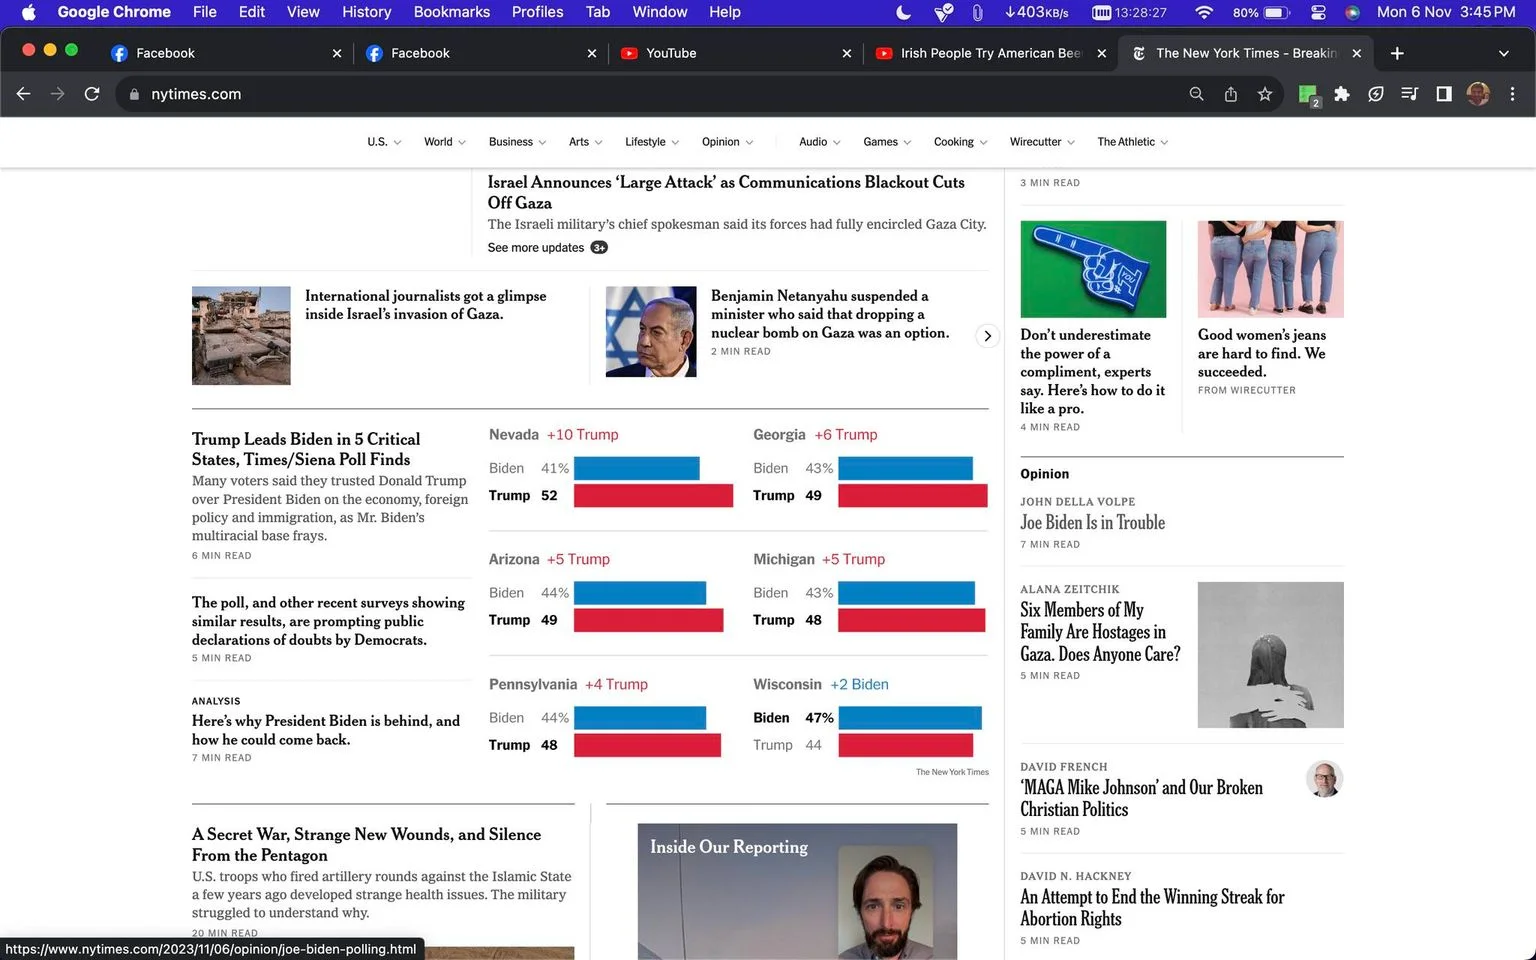Open the tab search chevron dropdown
This screenshot has height=960, width=1536.
point(1503,53)
